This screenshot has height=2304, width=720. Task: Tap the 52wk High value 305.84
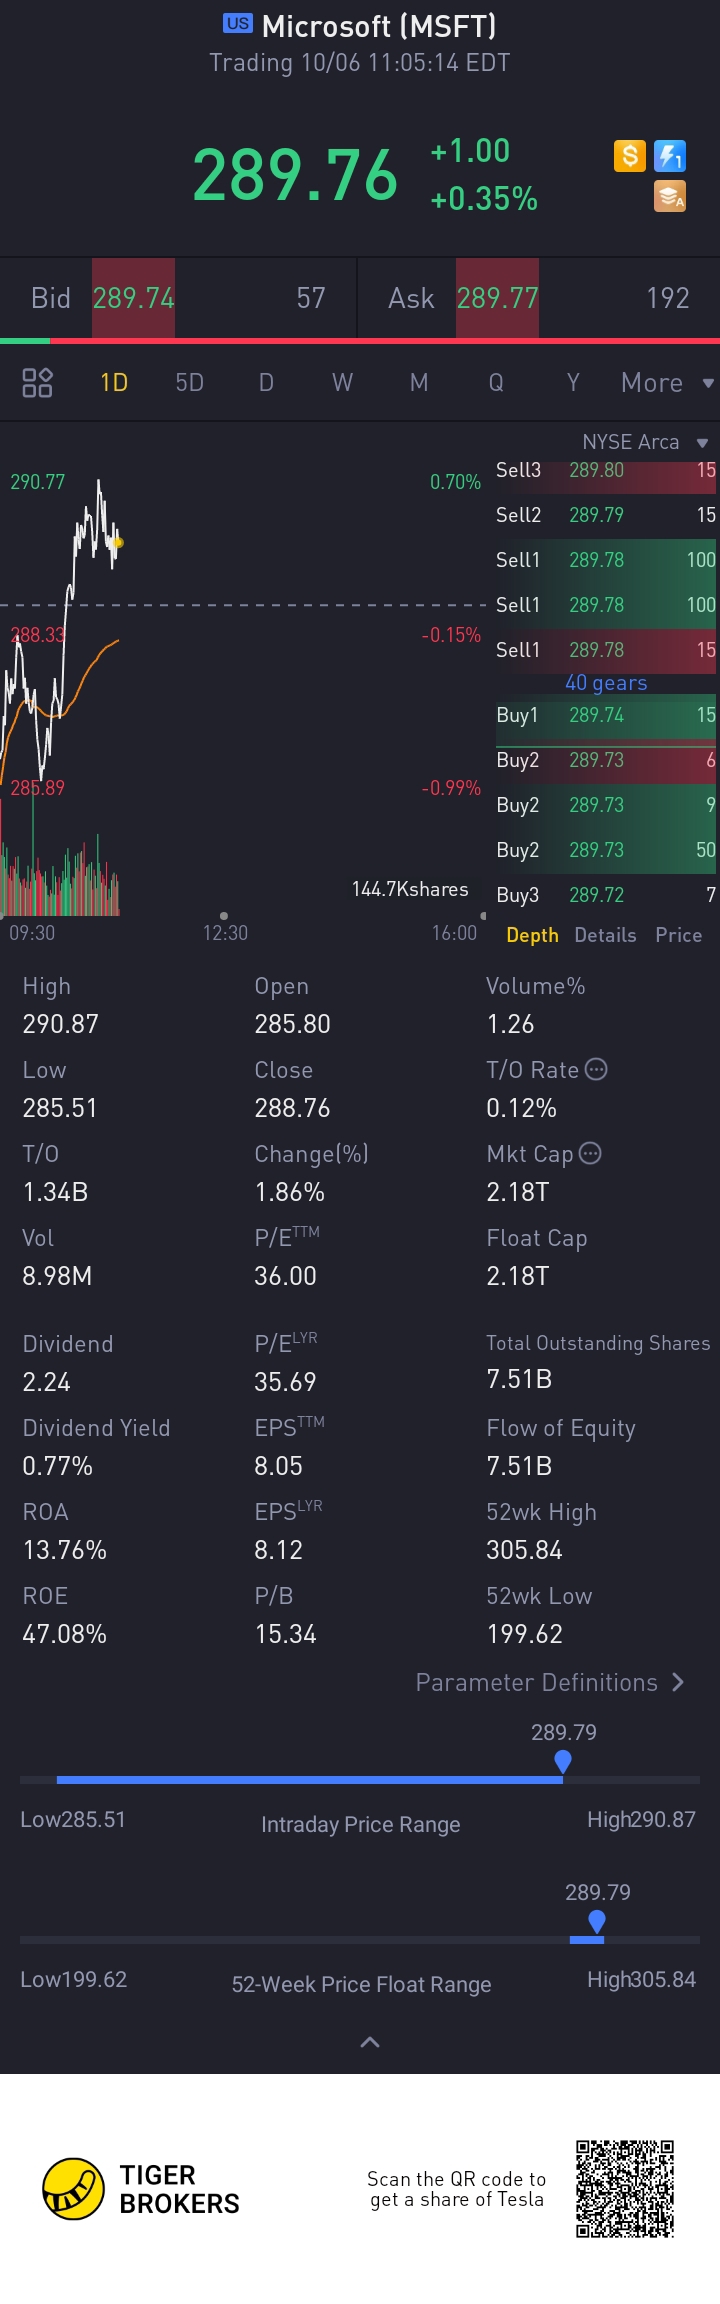point(524,1550)
